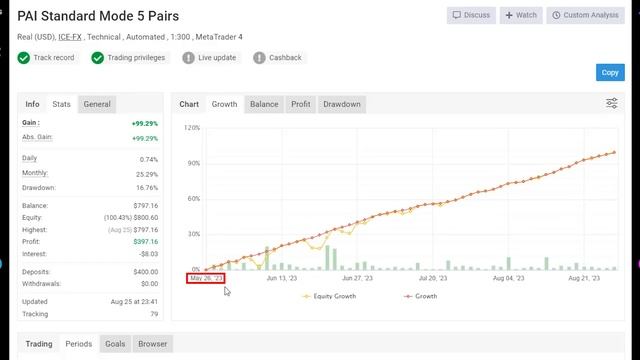Switch to the Stats tab

tap(61, 104)
